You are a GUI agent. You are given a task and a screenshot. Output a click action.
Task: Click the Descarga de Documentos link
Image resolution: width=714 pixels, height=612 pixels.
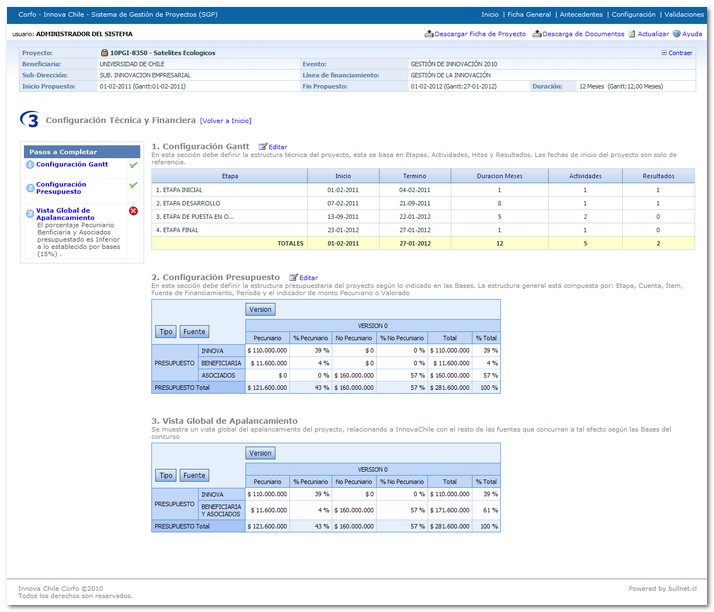pos(583,34)
